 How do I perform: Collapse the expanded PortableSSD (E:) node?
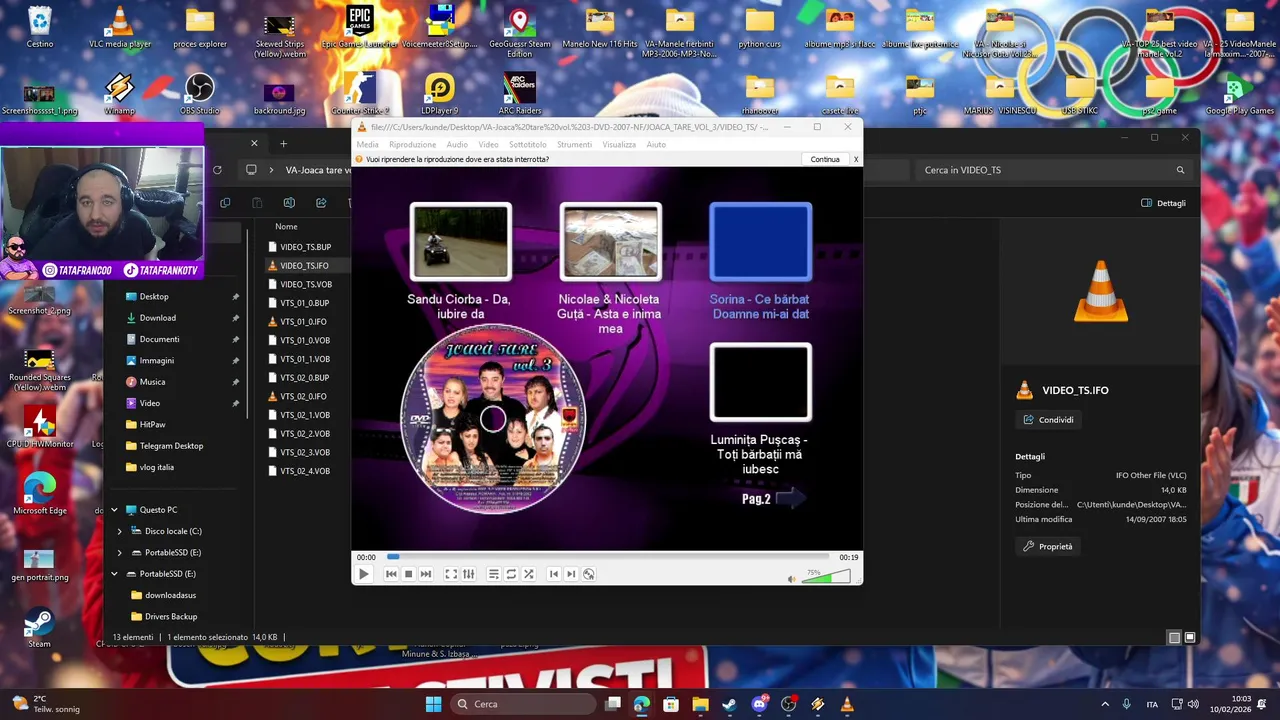[114, 574]
